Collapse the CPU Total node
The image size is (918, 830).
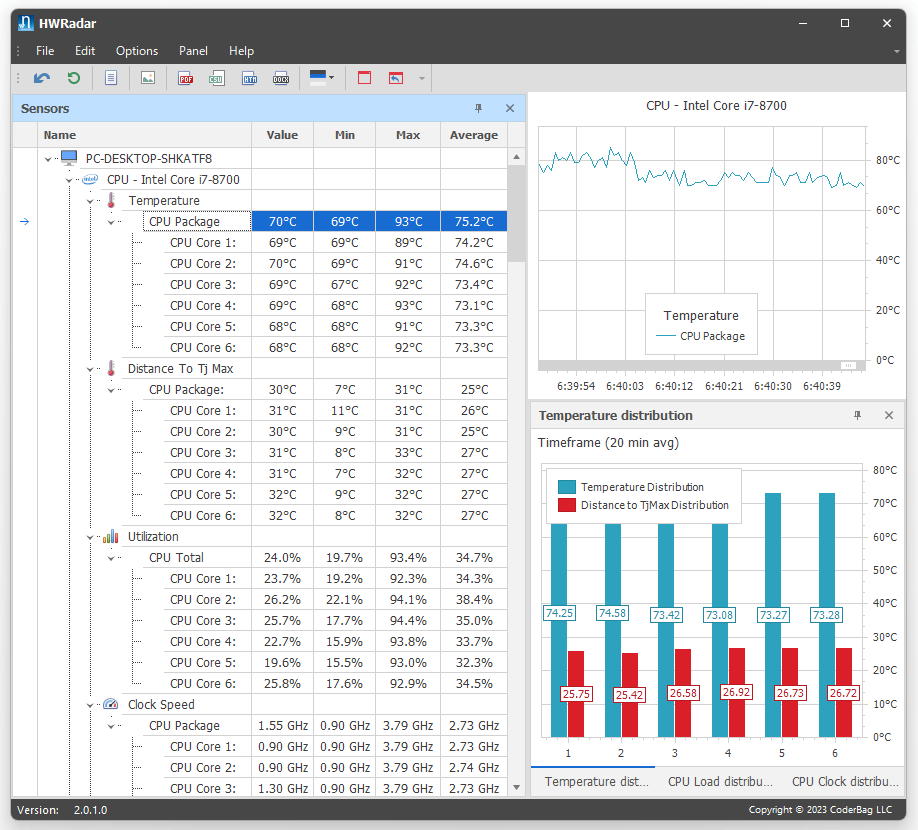[x=111, y=558]
